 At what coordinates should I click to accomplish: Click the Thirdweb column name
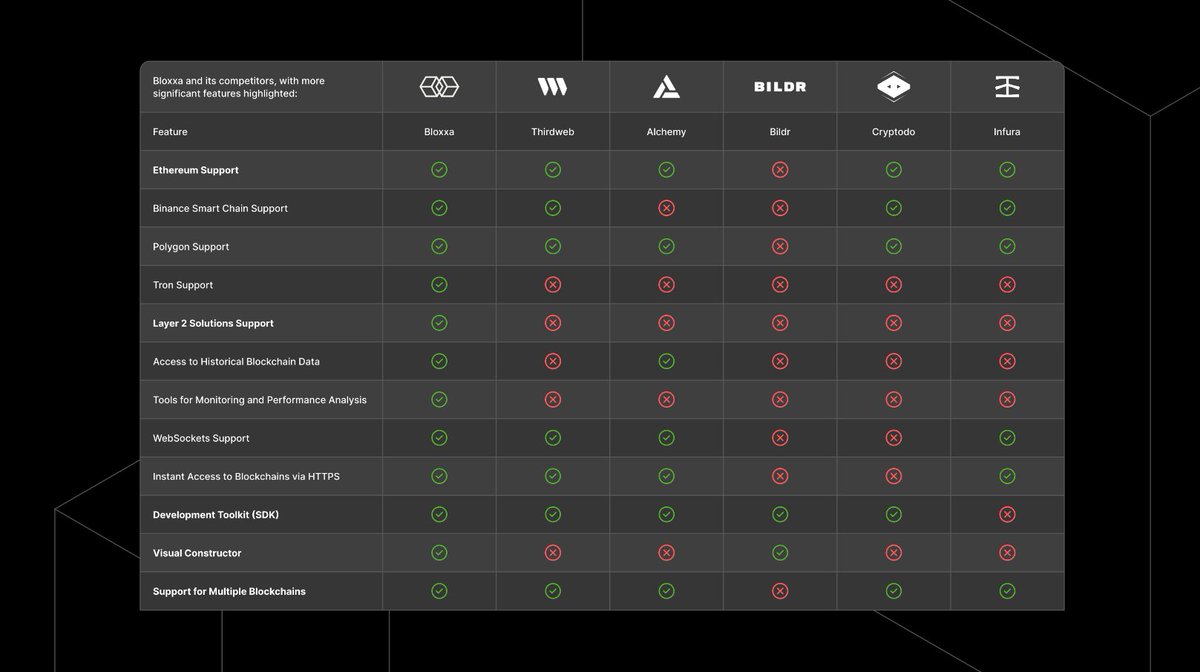[552, 132]
